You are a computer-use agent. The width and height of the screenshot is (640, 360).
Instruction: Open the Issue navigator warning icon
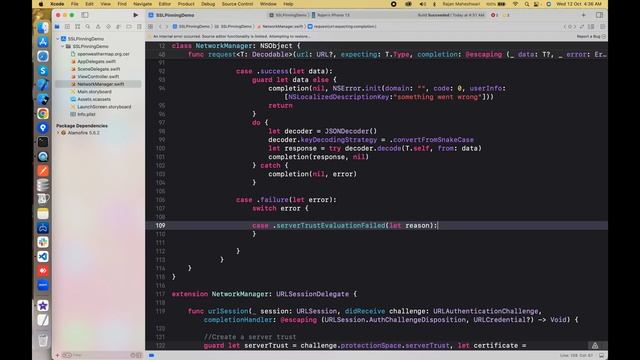pos(98,27)
